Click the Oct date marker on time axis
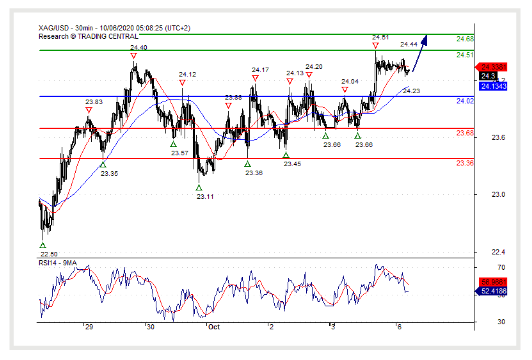This screenshot has height=360, width=532. tap(214, 327)
